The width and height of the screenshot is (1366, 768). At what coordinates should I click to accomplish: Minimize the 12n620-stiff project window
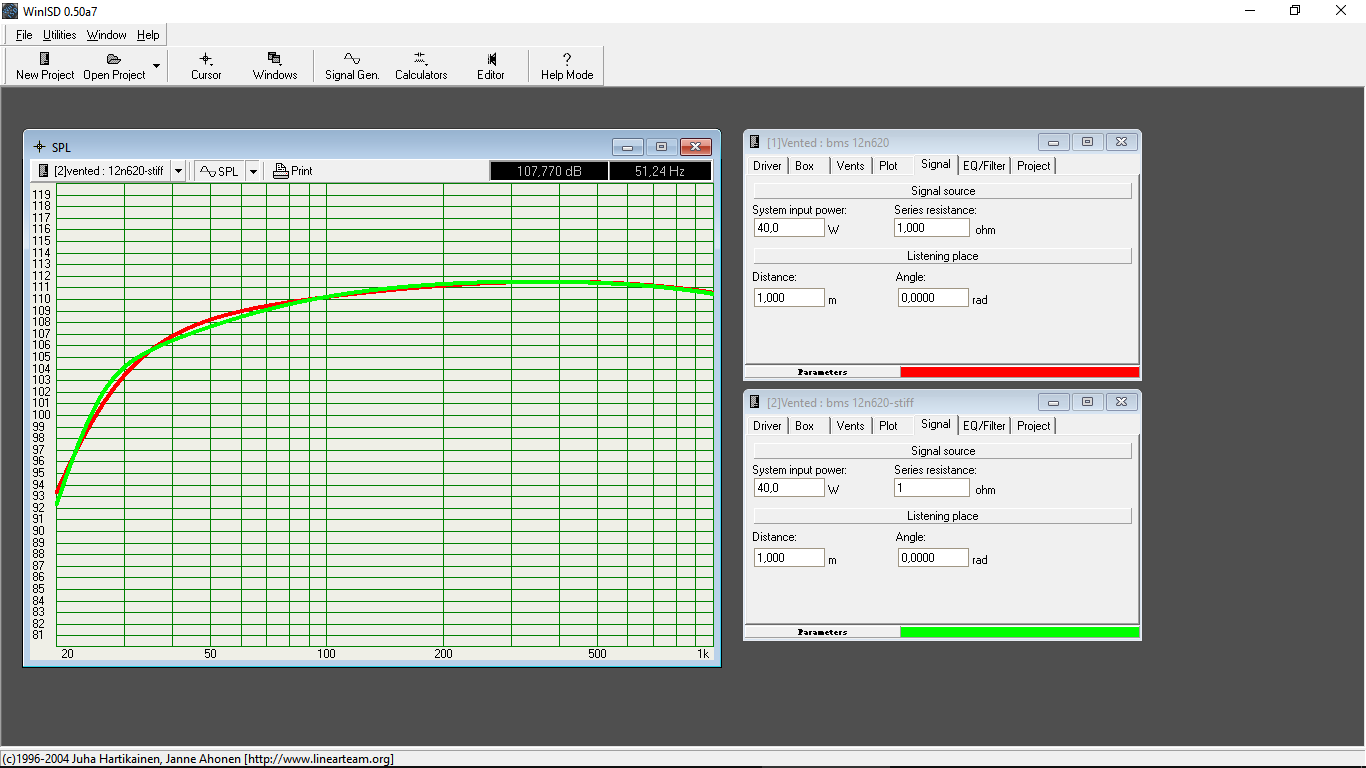(1054, 402)
